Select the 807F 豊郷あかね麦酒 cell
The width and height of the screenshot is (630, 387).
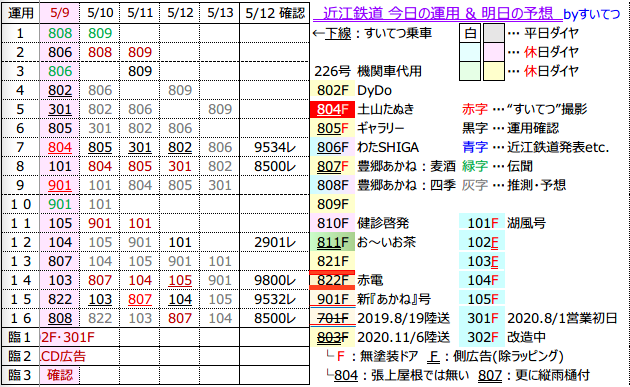[332, 166]
